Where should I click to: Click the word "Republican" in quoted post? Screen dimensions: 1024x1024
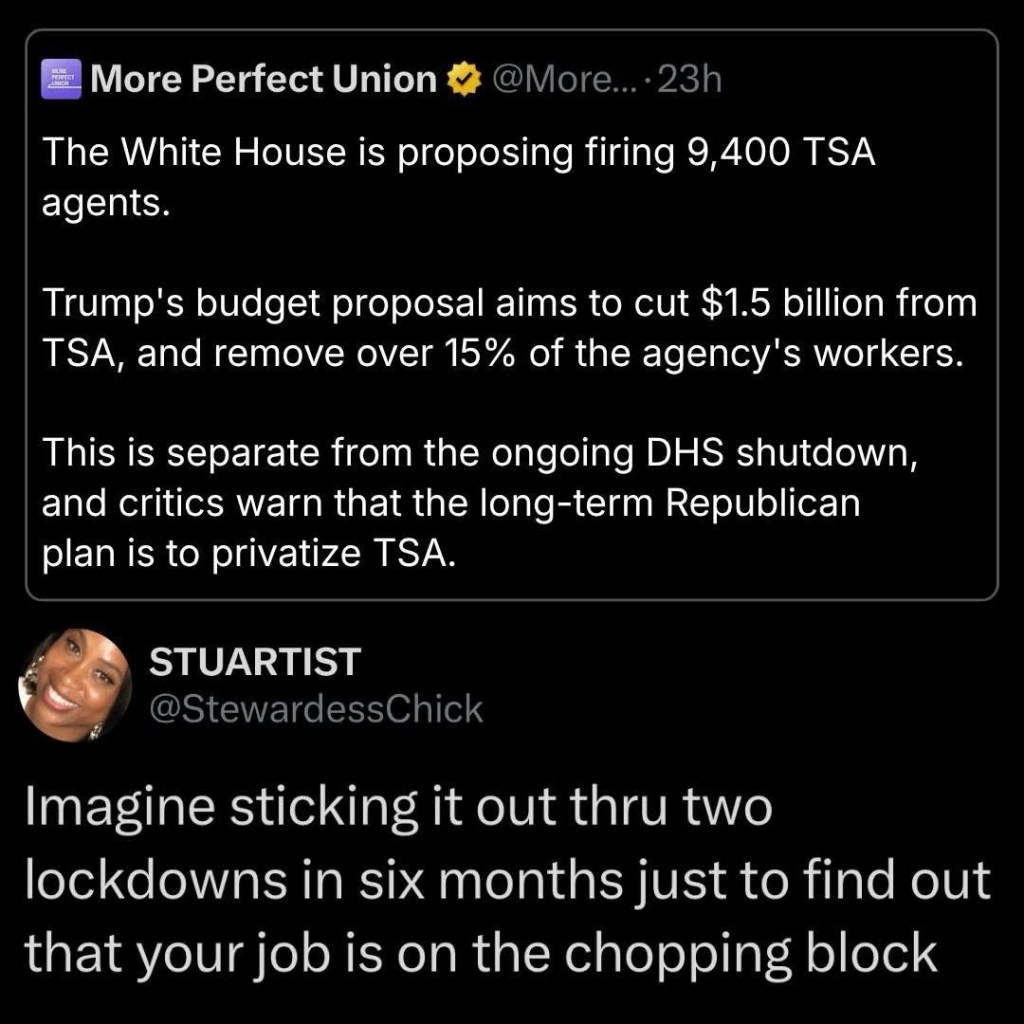click(762, 502)
